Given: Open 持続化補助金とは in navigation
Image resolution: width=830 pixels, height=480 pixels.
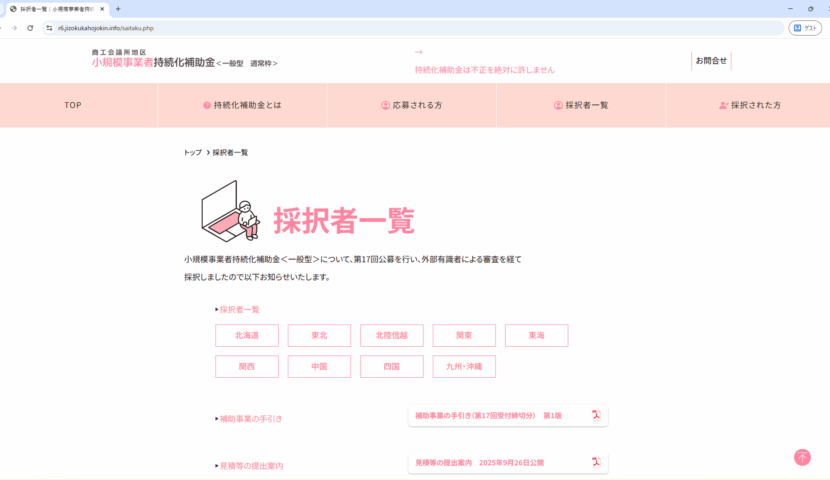Looking at the screenshot, I should 242,105.
